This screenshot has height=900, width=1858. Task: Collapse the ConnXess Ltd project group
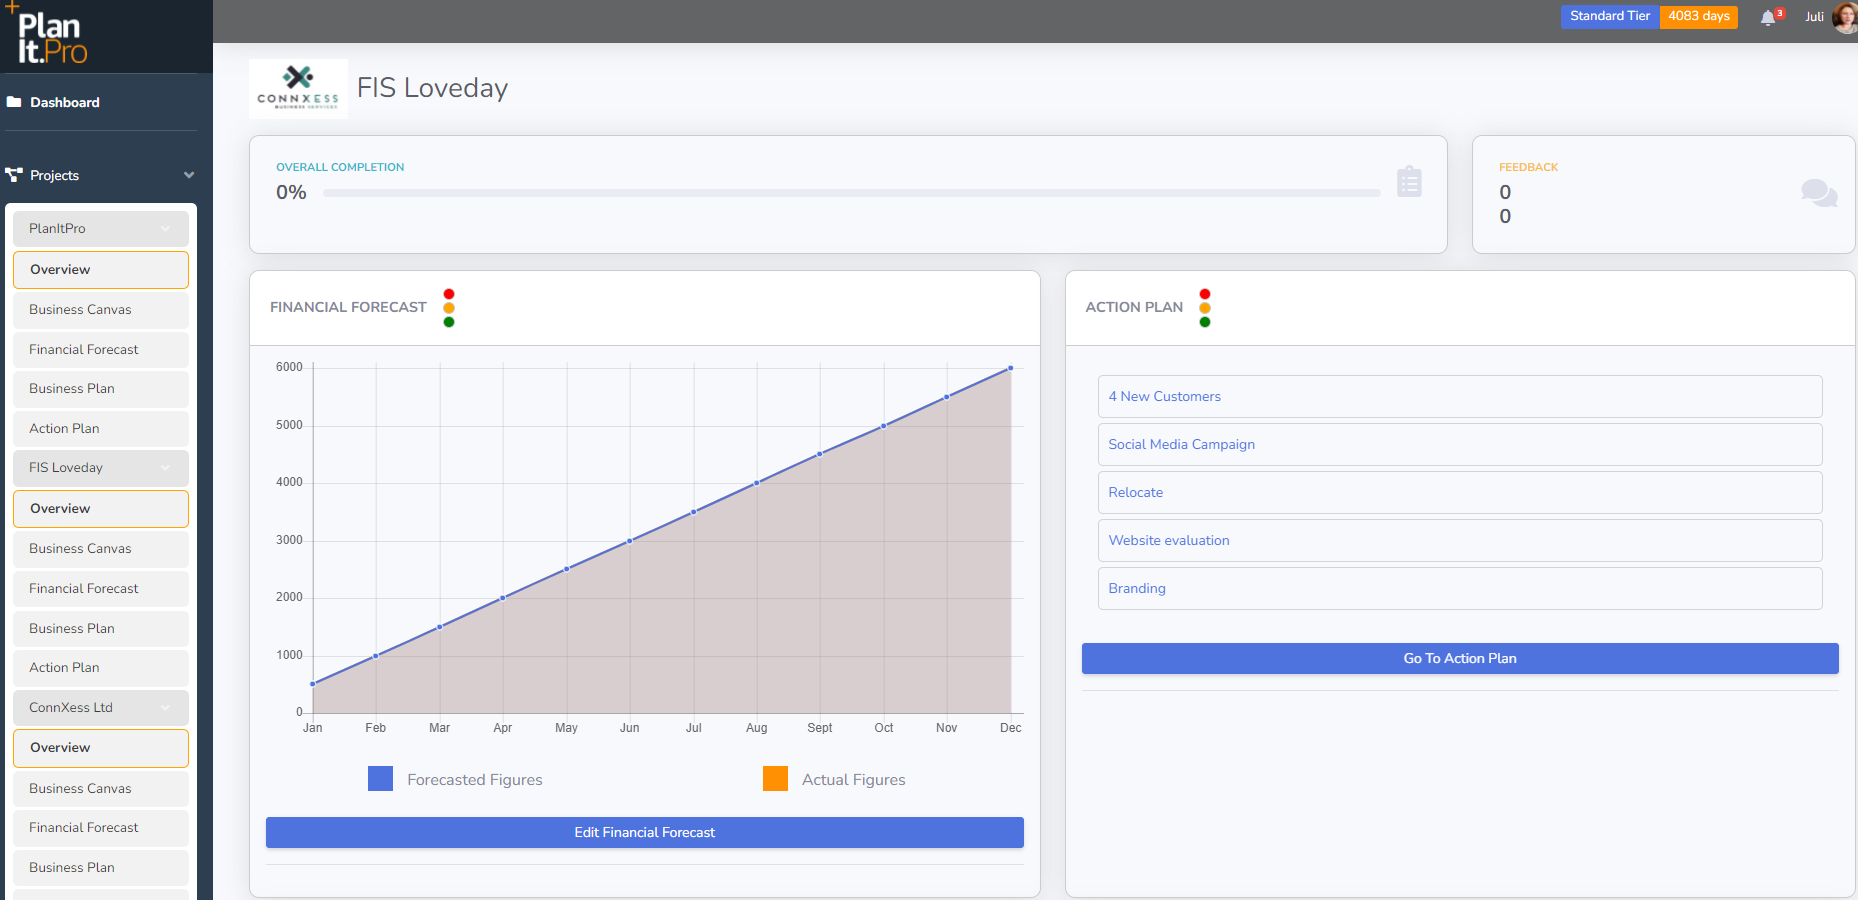pos(101,708)
